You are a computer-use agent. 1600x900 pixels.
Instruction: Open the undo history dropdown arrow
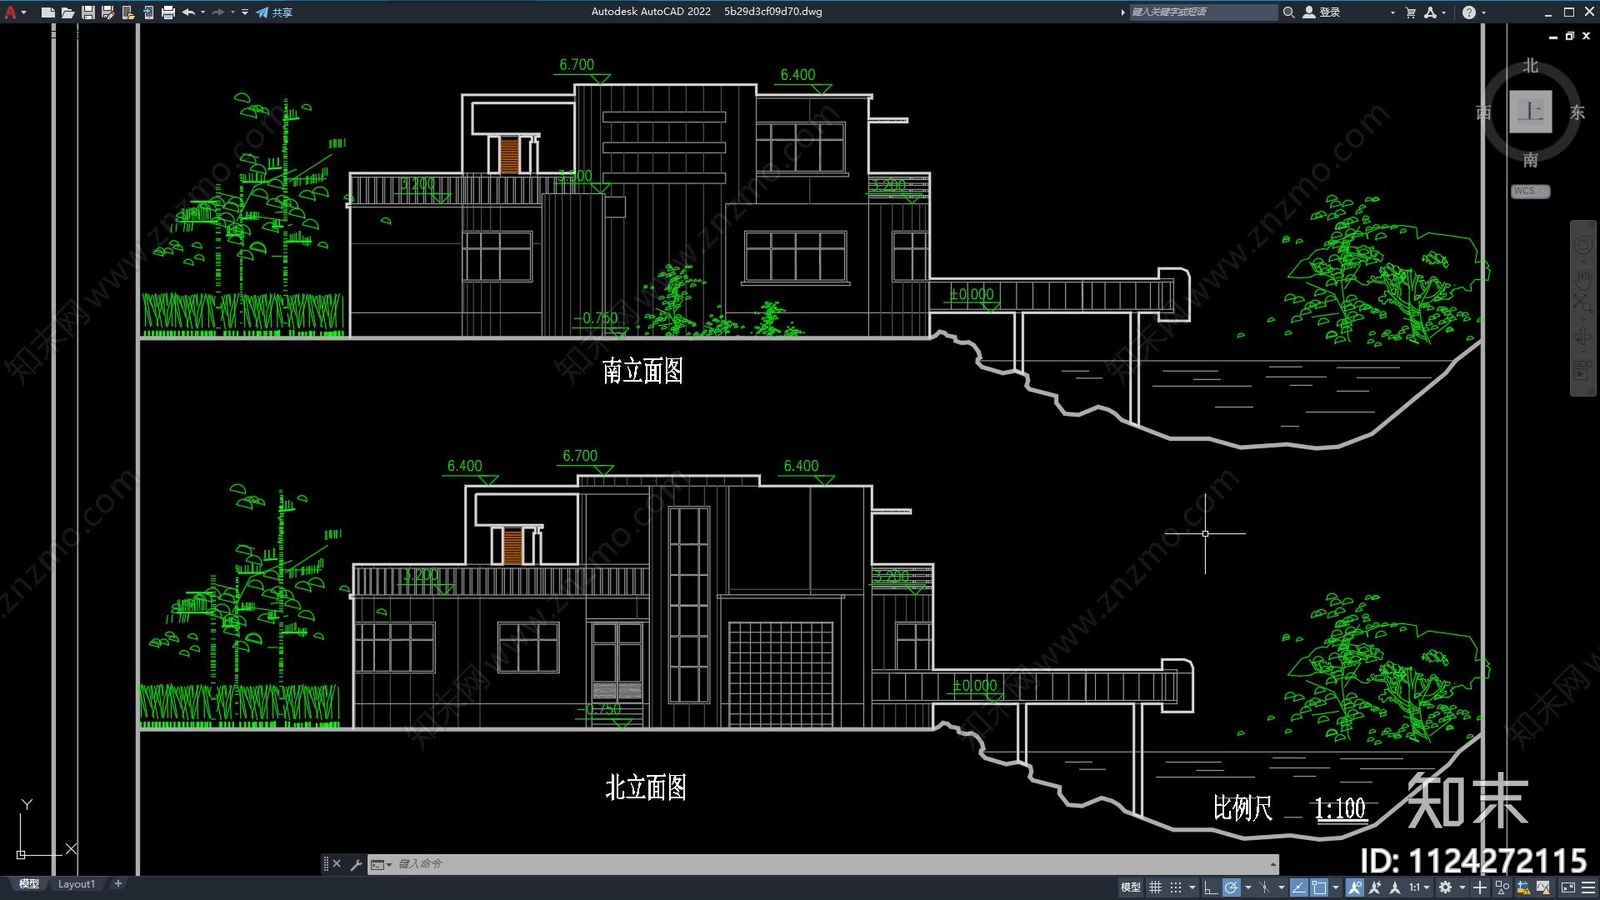point(203,12)
